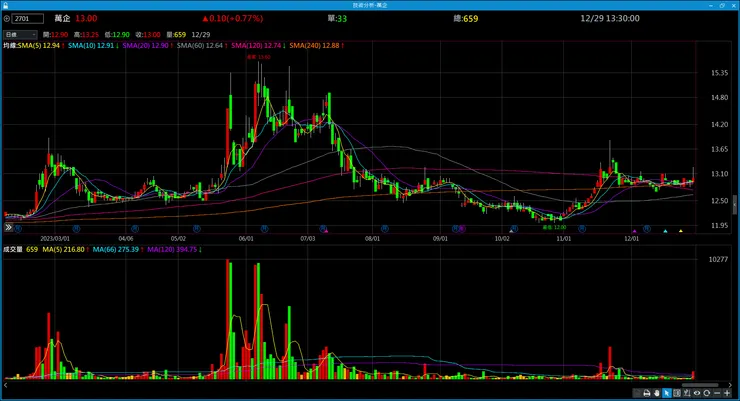Click the circular refresh icon

tap(706, 393)
